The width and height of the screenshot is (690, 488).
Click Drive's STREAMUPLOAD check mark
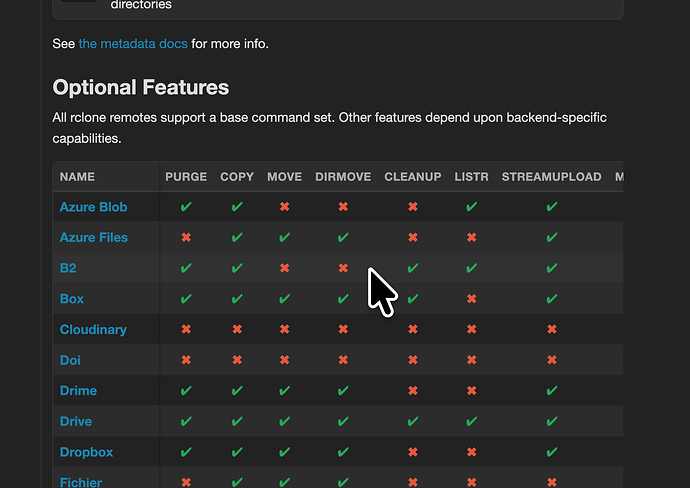552,421
